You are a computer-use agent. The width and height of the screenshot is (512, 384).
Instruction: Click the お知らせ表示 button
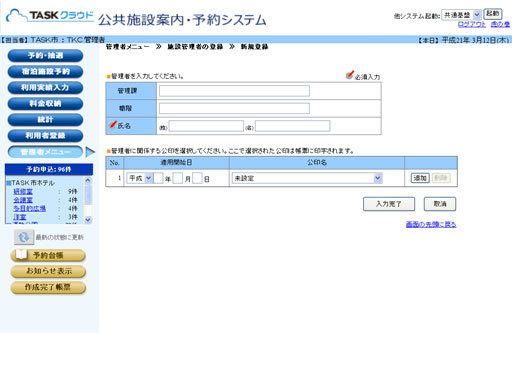[48, 271]
